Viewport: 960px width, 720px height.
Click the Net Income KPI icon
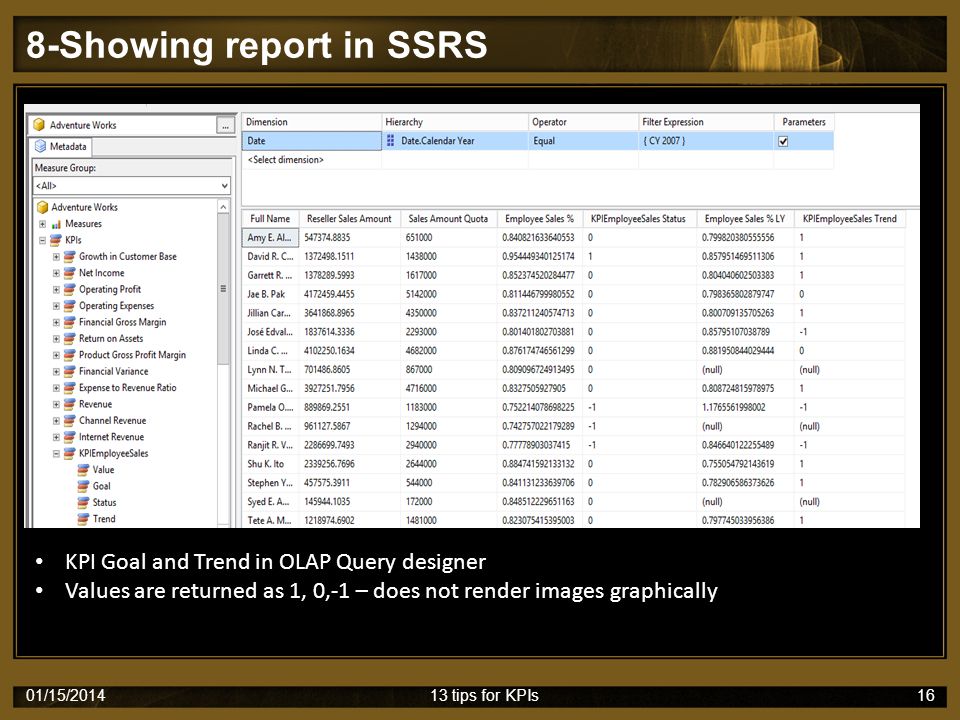click(x=70, y=273)
